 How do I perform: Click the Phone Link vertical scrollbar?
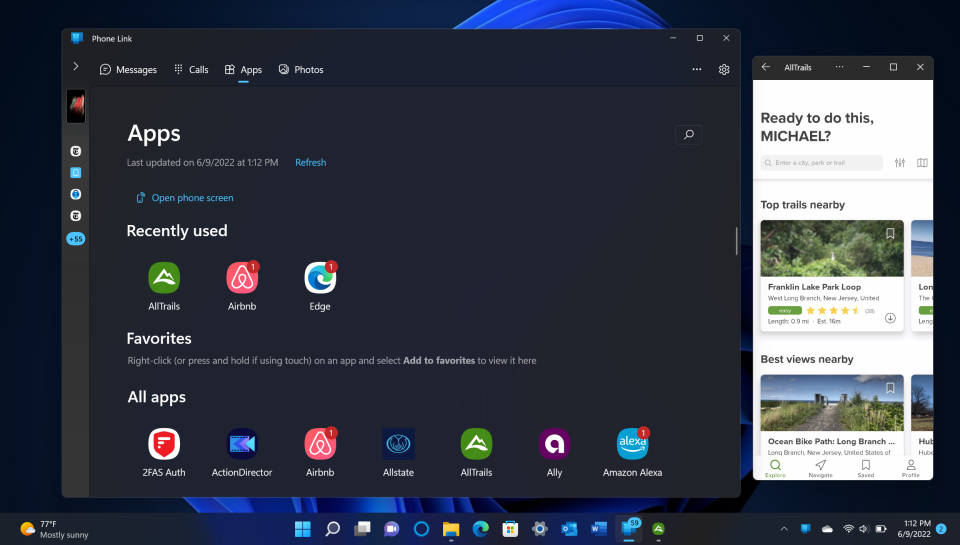coord(737,241)
